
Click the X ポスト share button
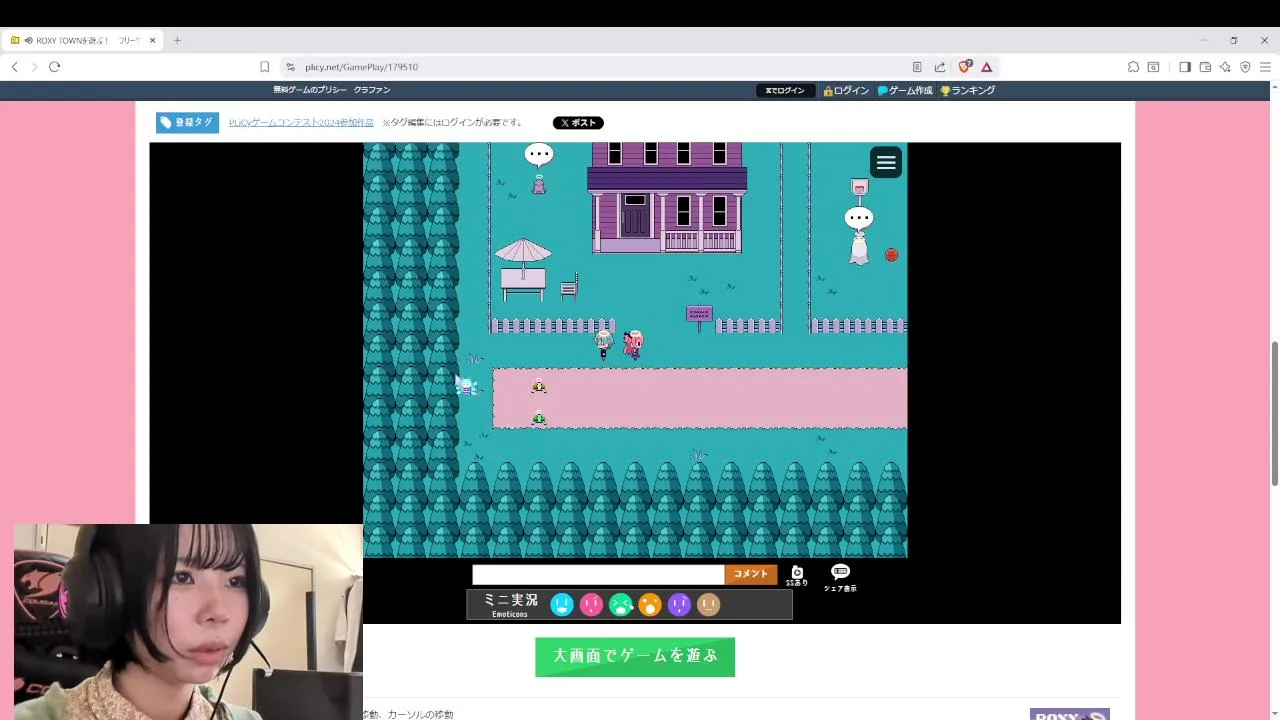coord(578,123)
